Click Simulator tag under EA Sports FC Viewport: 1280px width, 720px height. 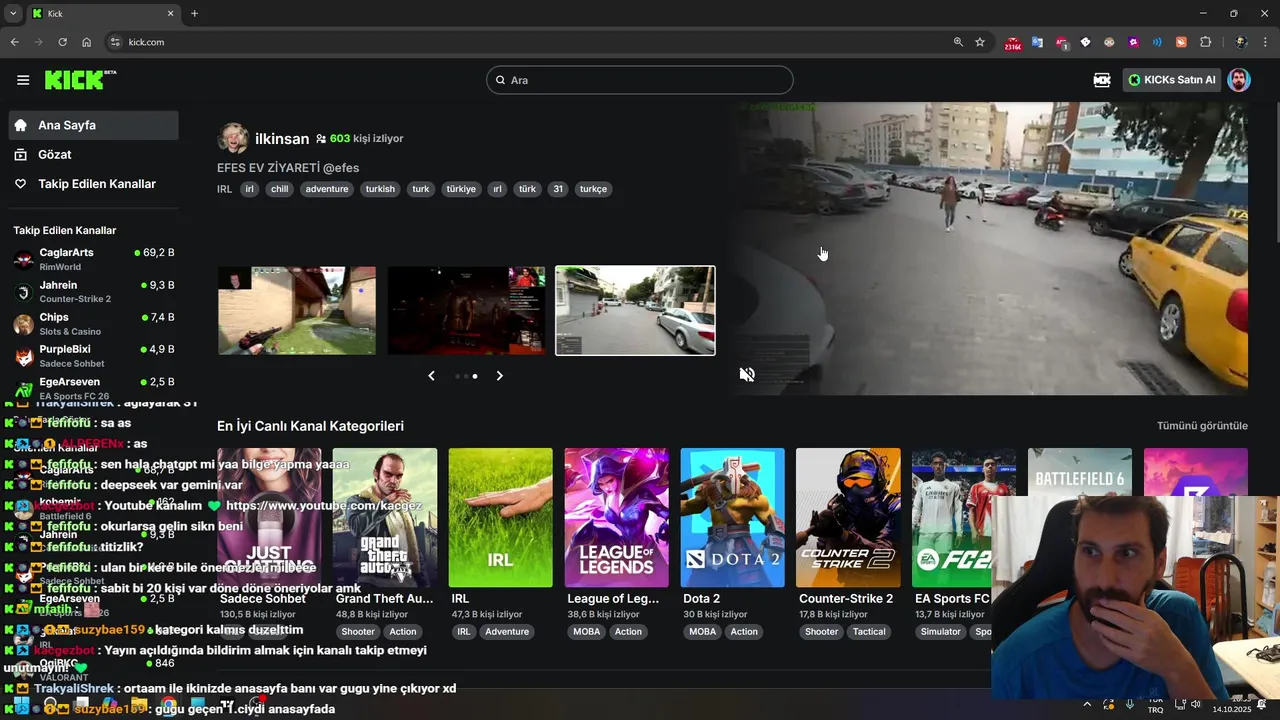940,632
